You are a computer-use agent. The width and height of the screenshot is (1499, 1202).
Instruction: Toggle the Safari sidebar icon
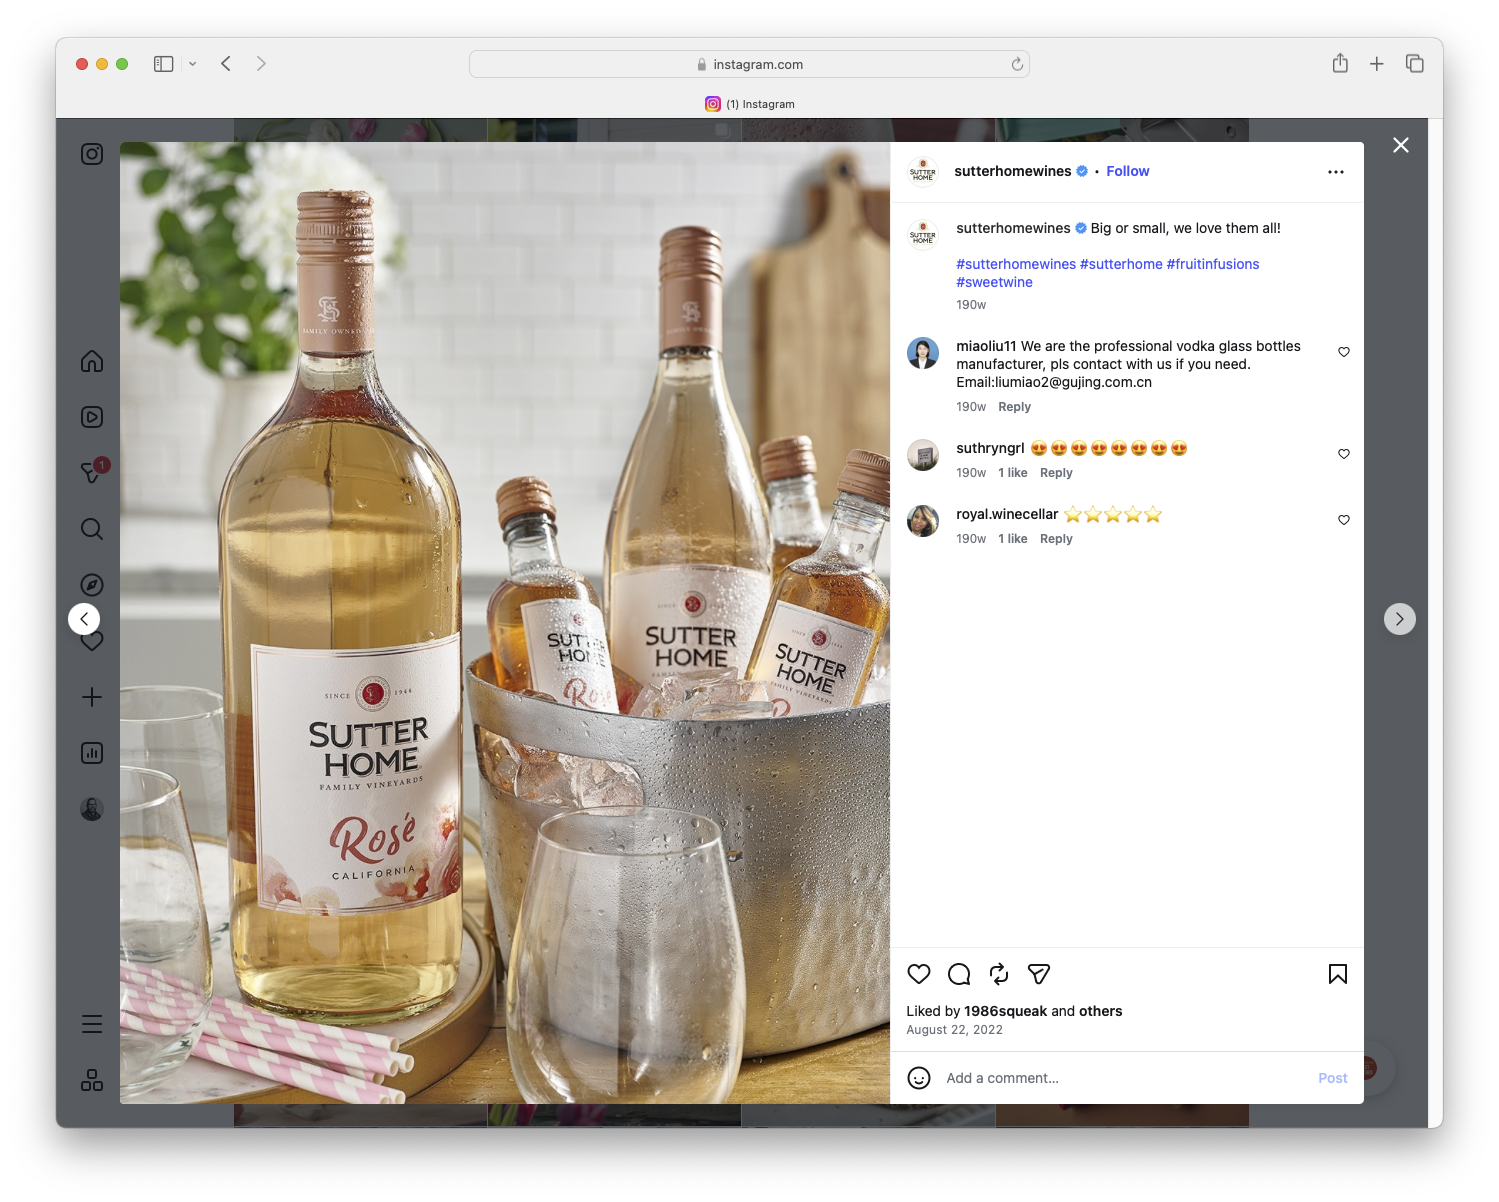[x=164, y=64]
